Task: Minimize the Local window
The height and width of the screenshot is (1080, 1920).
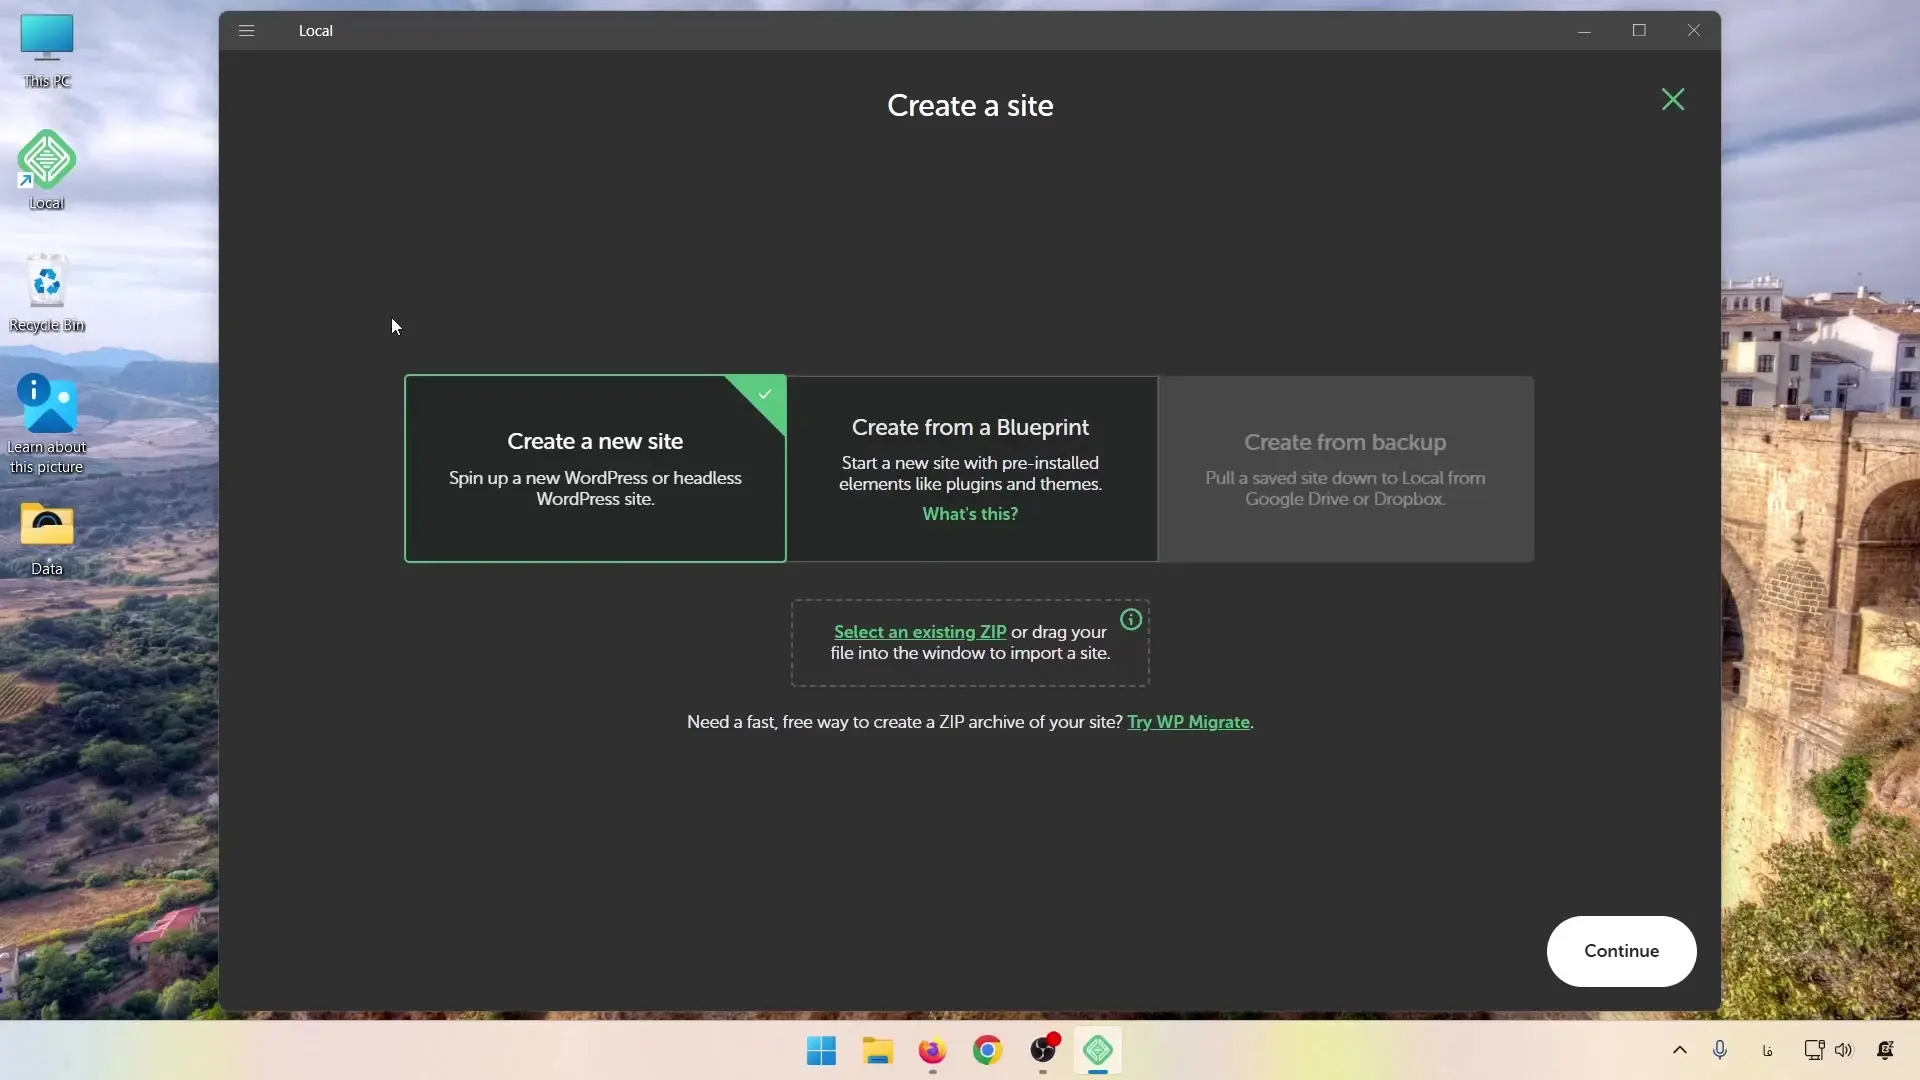Action: tap(1584, 30)
